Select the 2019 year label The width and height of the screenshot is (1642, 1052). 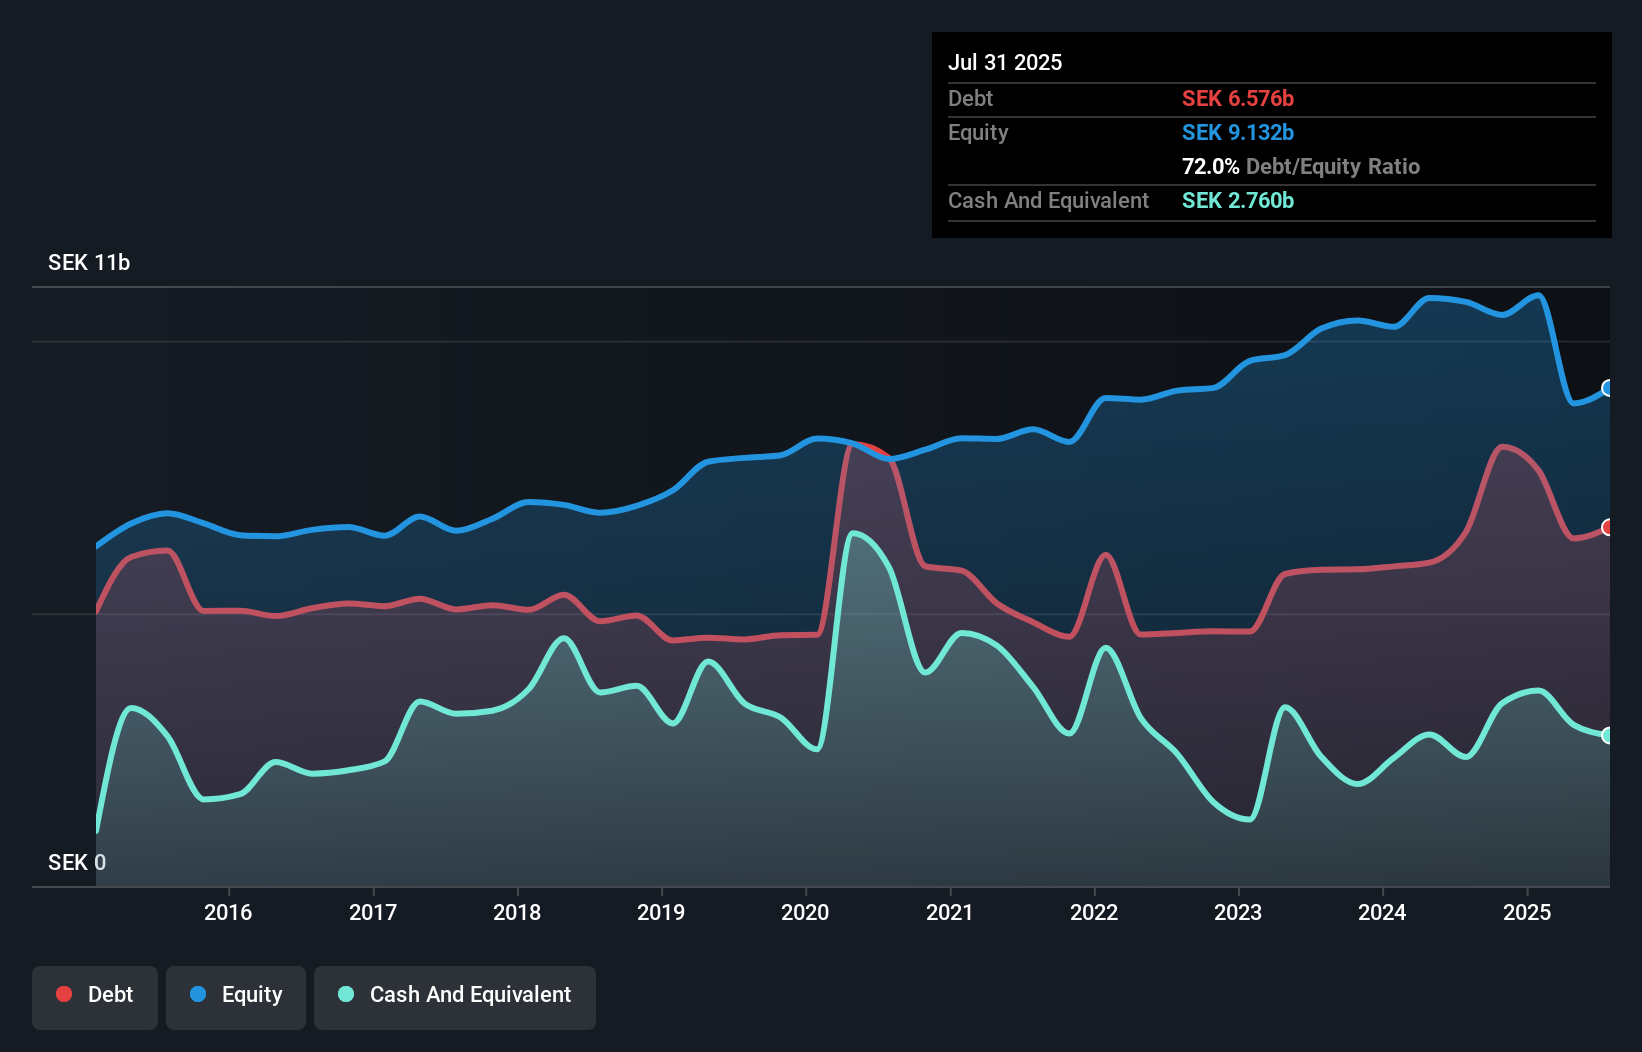661,912
